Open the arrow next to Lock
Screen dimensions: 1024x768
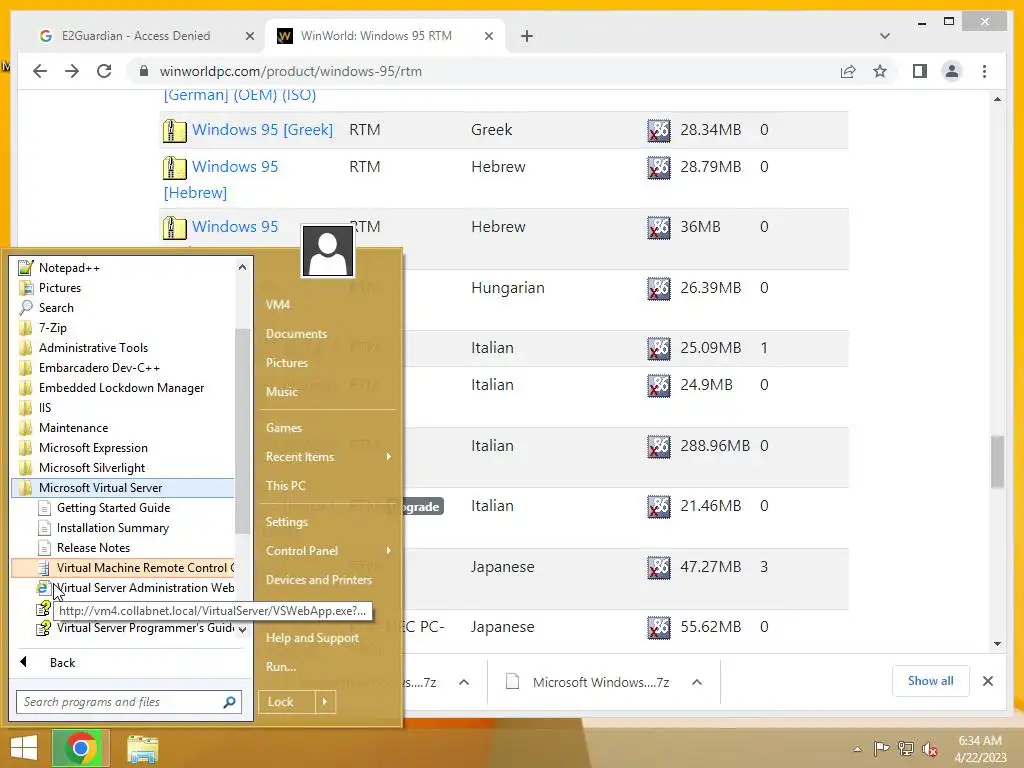point(325,702)
